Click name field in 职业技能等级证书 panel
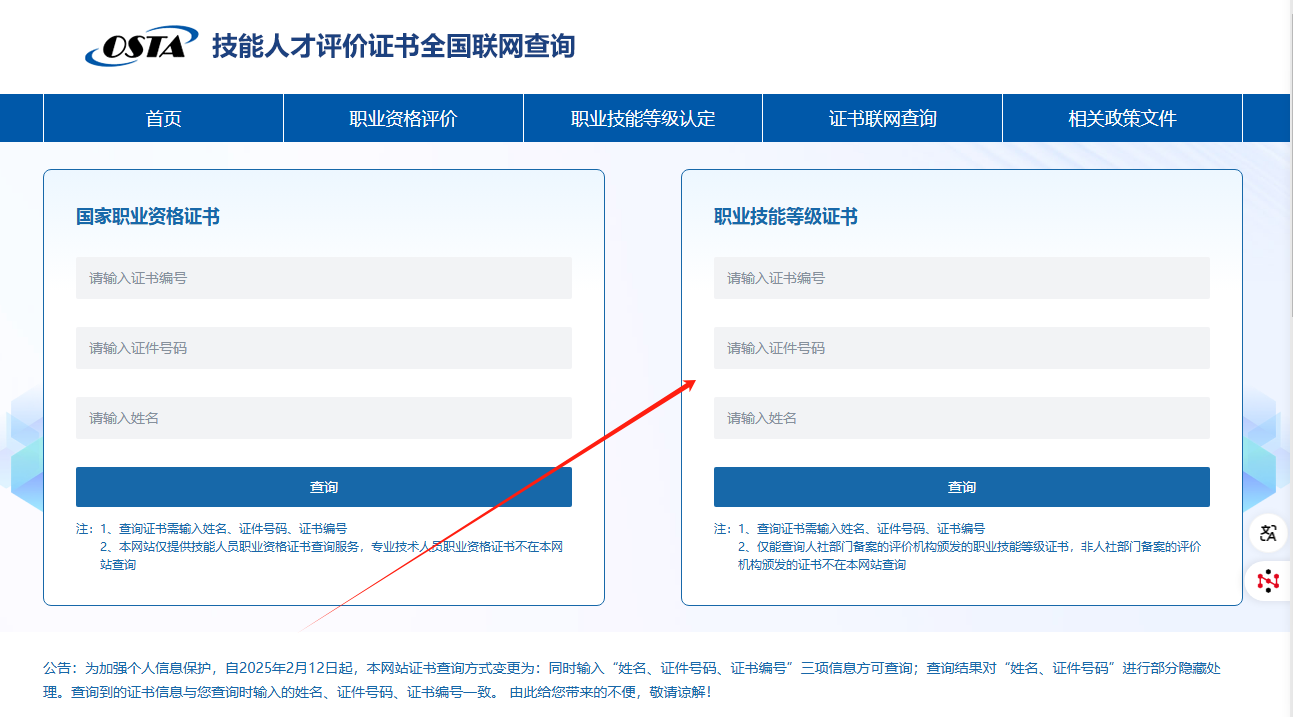 pos(961,418)
